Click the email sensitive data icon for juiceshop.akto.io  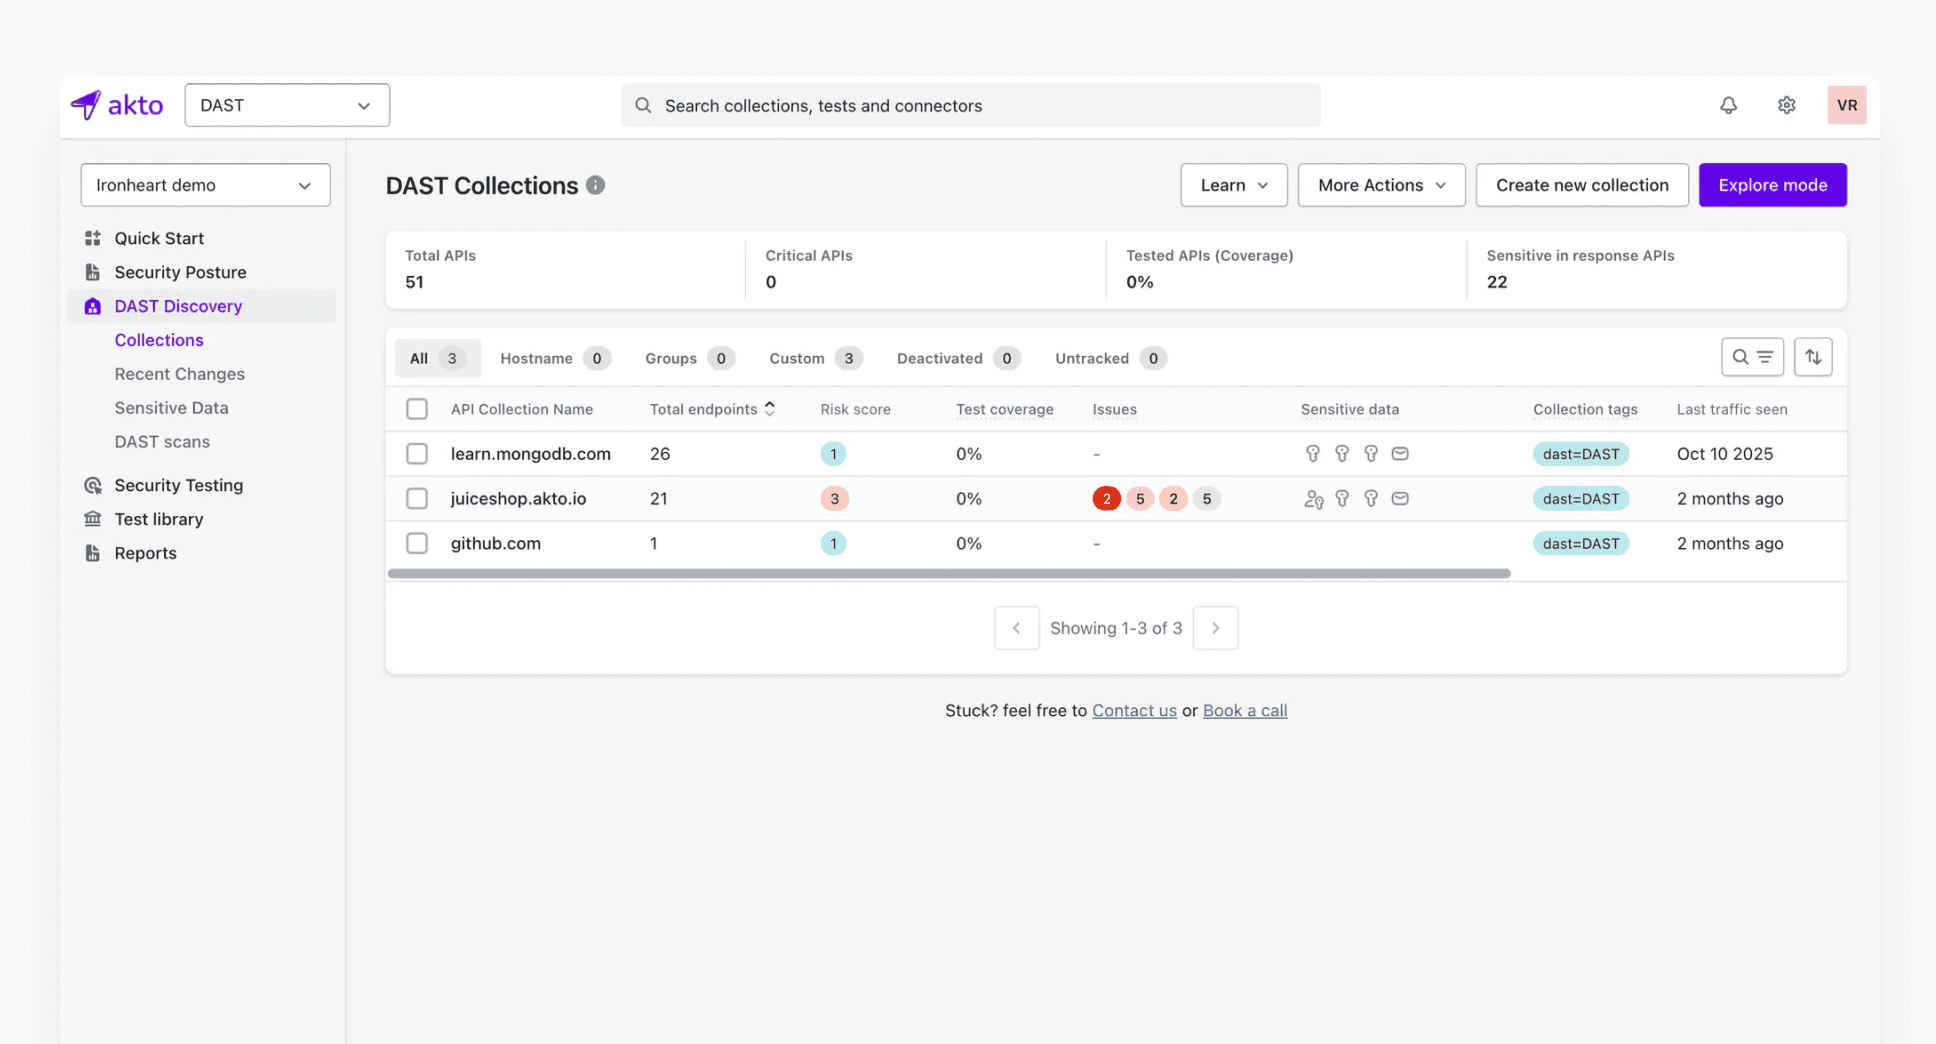click(1400, 498)
